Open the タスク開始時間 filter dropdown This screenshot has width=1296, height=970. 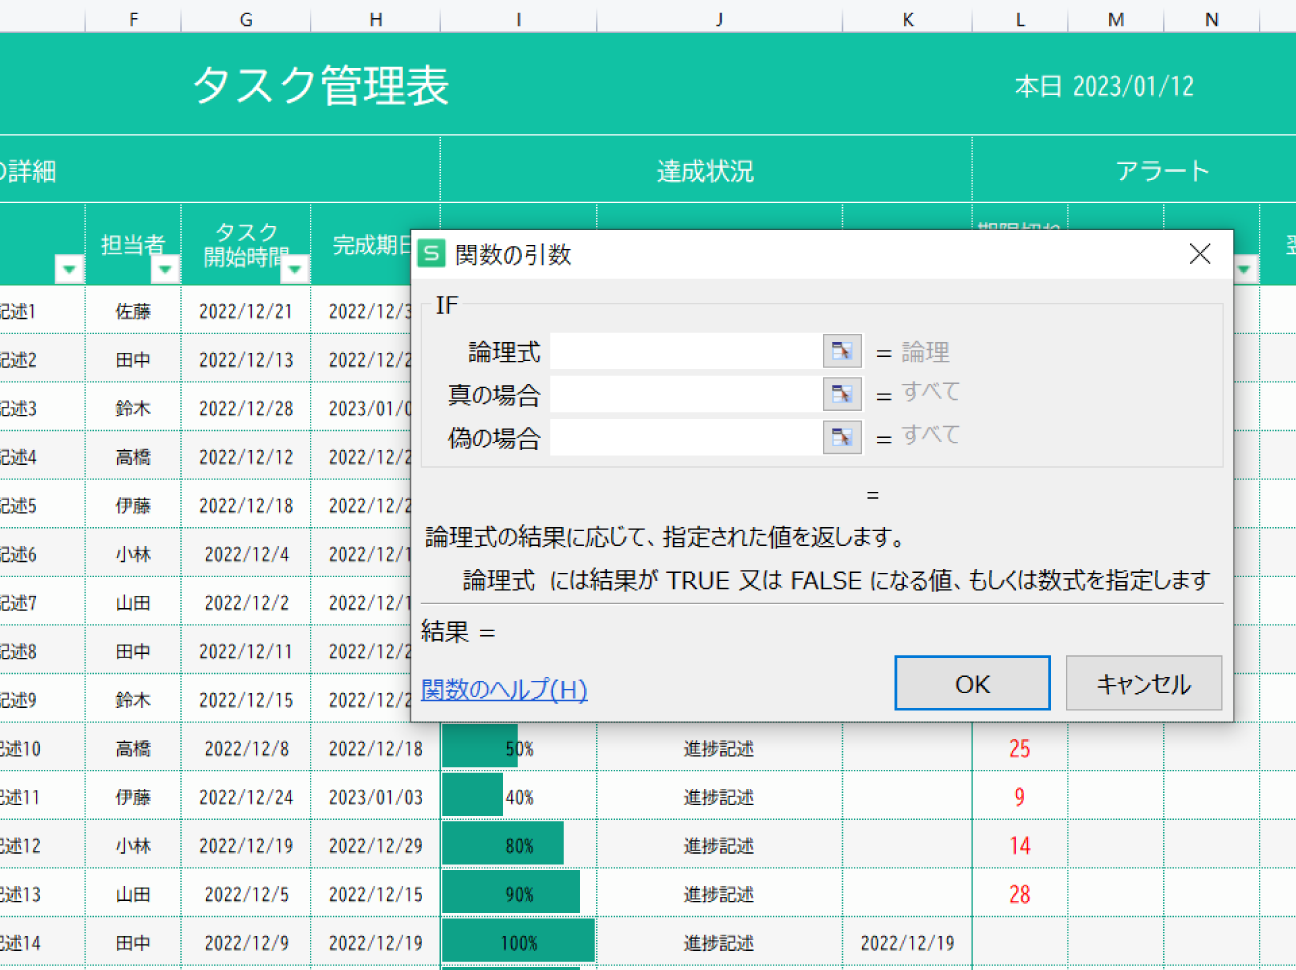click(295, 269)
